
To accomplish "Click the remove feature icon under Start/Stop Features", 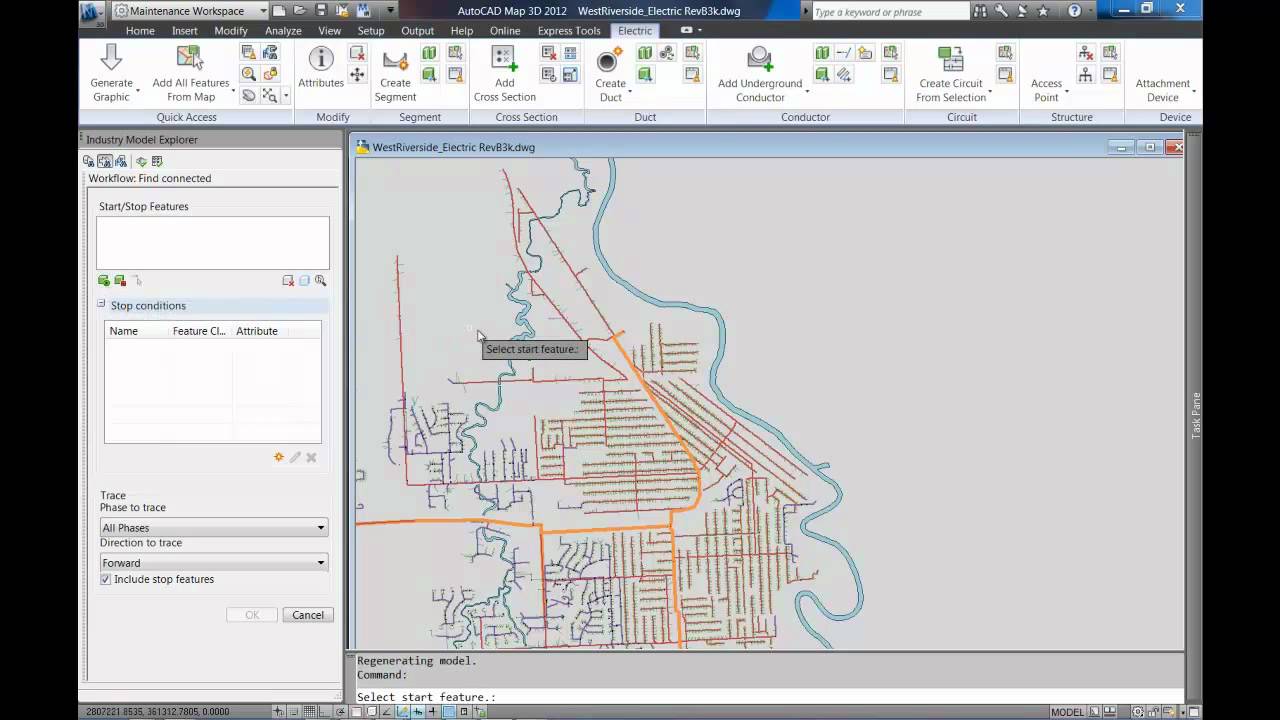I will pyautogui.click(x=288, y=281).
